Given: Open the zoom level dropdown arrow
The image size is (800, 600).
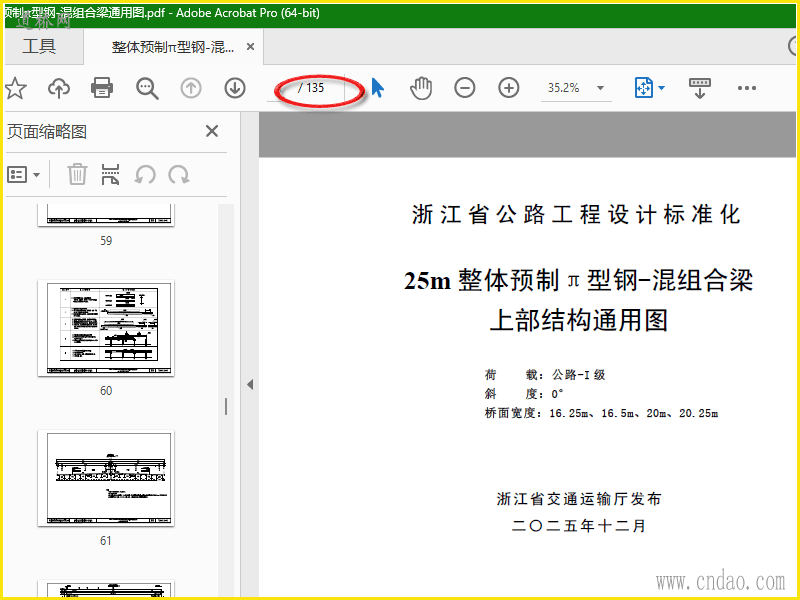Looking at the screenshot, I should (601, 88).
